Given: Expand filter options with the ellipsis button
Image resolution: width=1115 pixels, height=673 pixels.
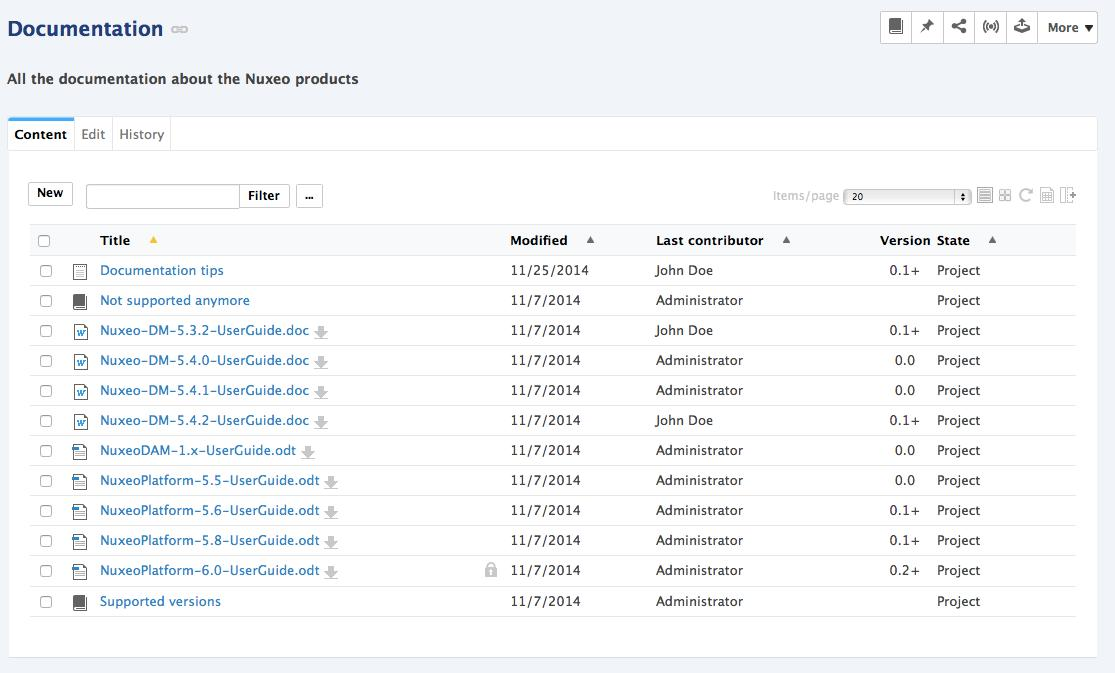Looking at the screenshot, I should [309, 196].
